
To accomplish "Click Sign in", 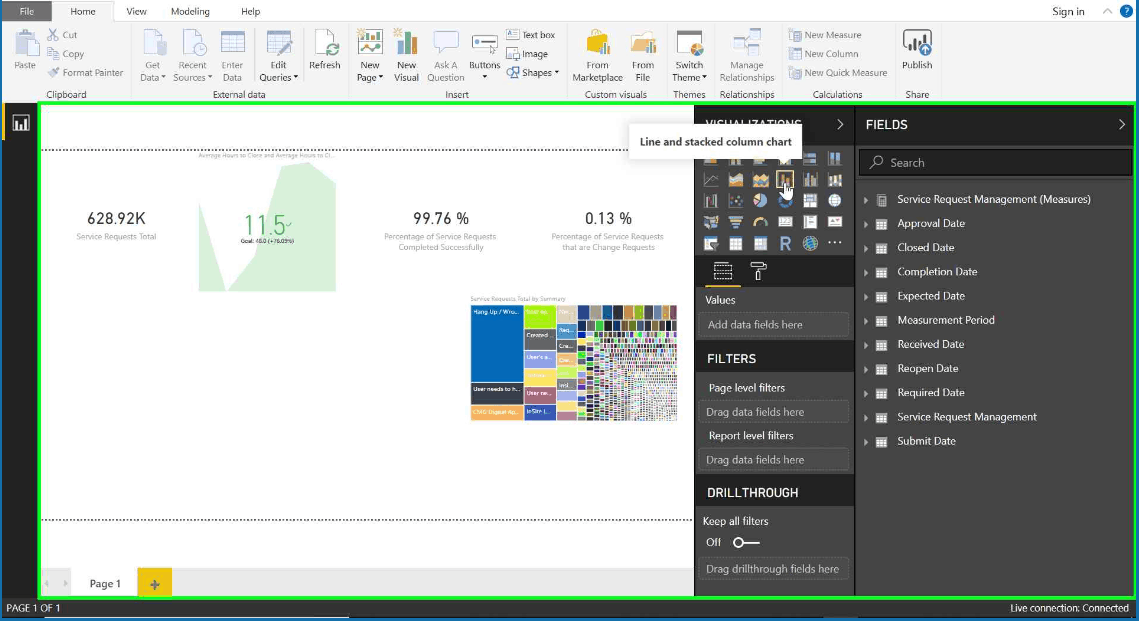I will [1068, 11].
